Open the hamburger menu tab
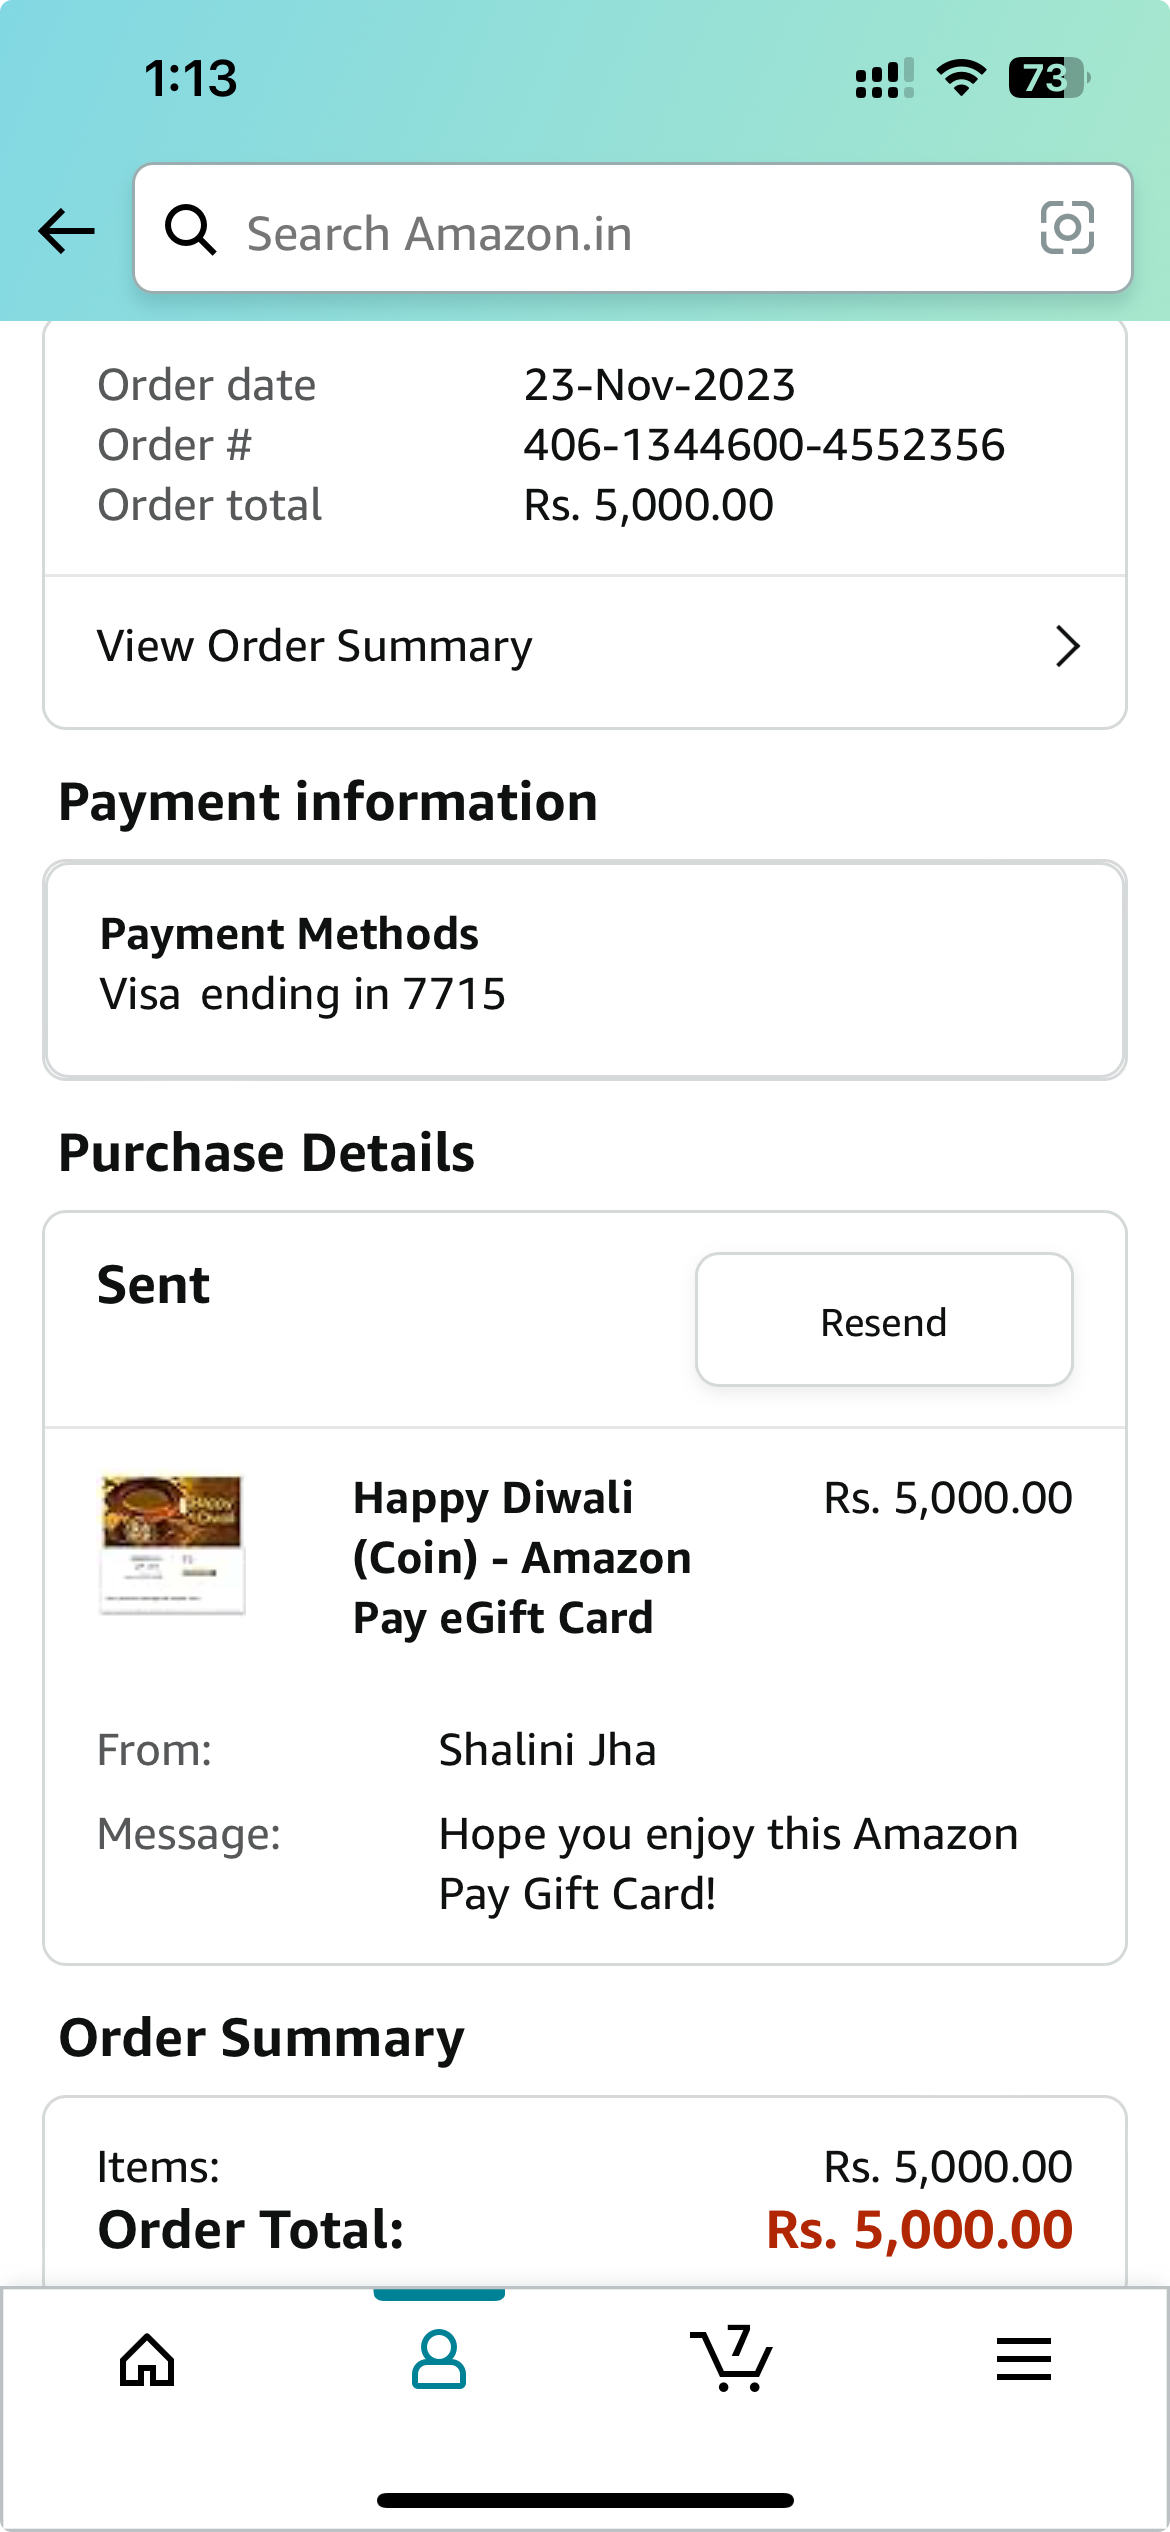This screenshot has width=1170, height=2532. [1023, 2360]
